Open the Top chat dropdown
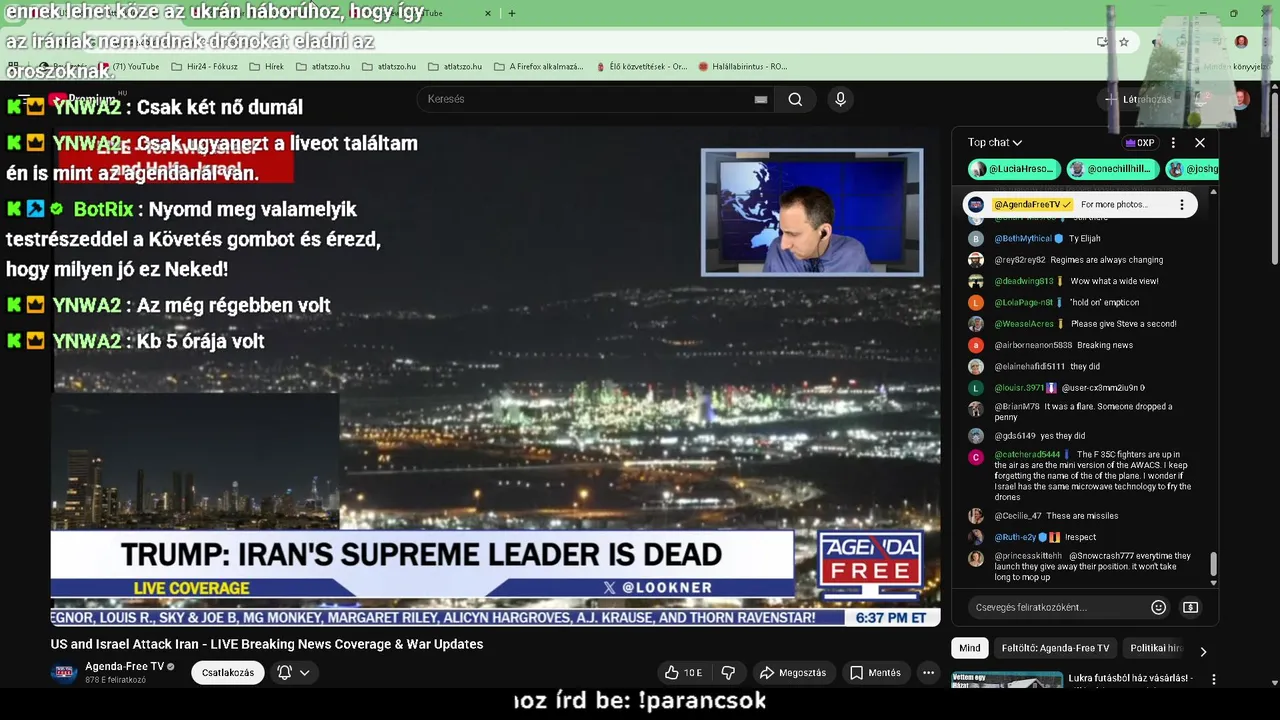This screenshot has width=1280, height=720. (x=995, y=143)
